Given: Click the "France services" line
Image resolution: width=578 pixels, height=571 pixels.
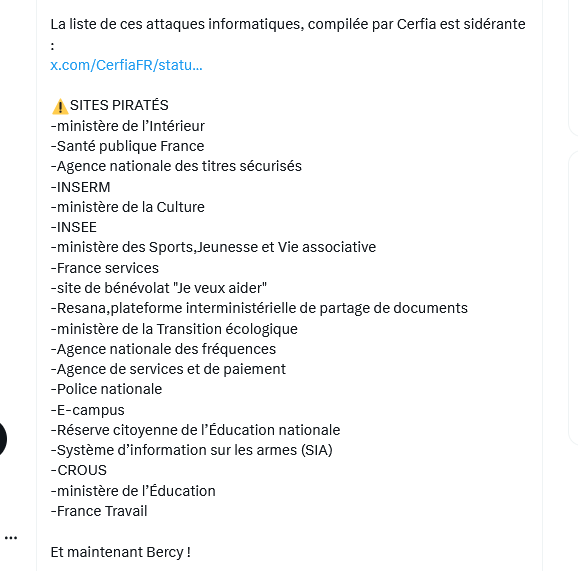Looking at the screenshot, I should point(105,268).
